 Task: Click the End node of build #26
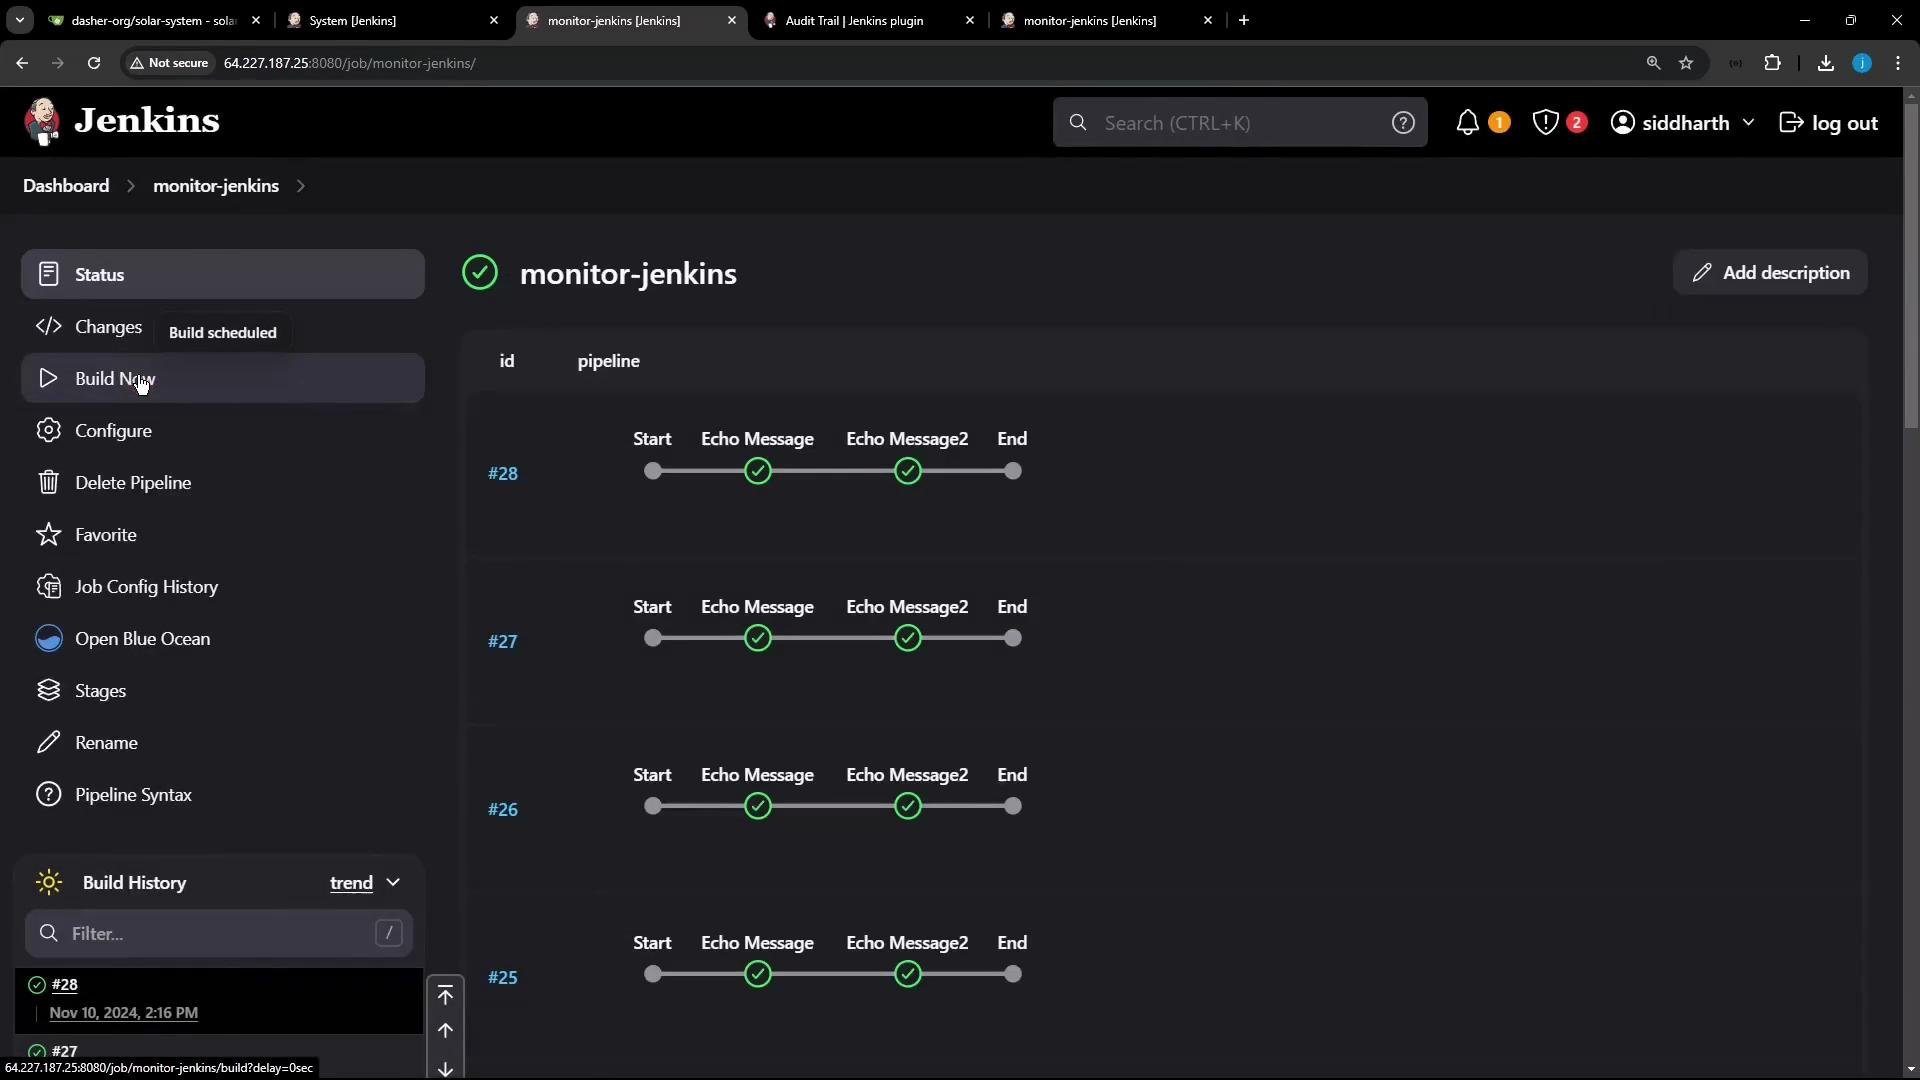point(1013,806)
